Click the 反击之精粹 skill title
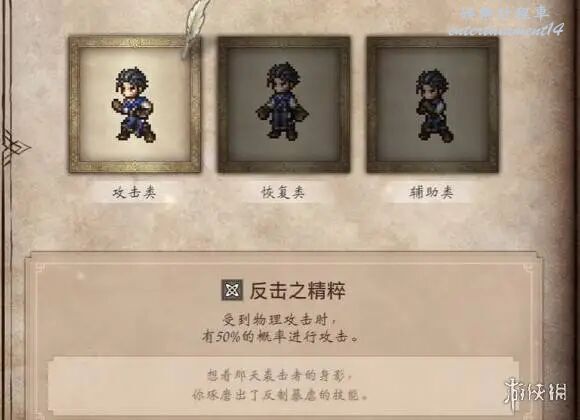The height and width of the screenshot is (420, 580). [297, 291]
